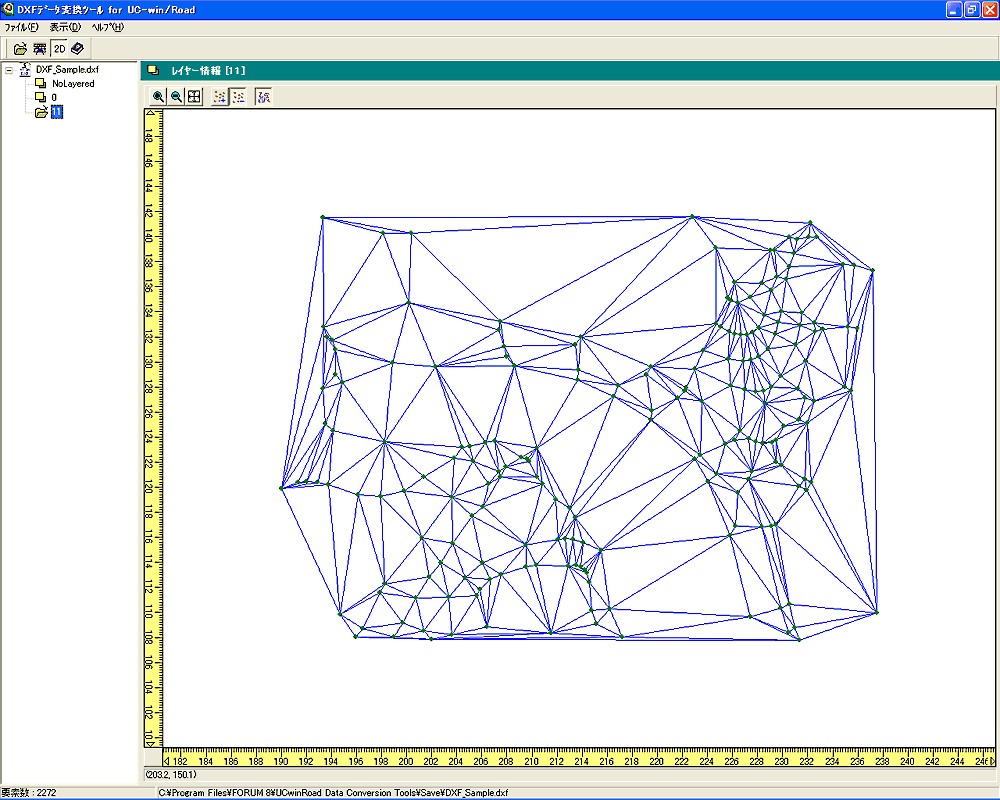Screen dimensions: 1000x800
Task: Minimize the DXF conversion tool window
Action: pos(954,10)
